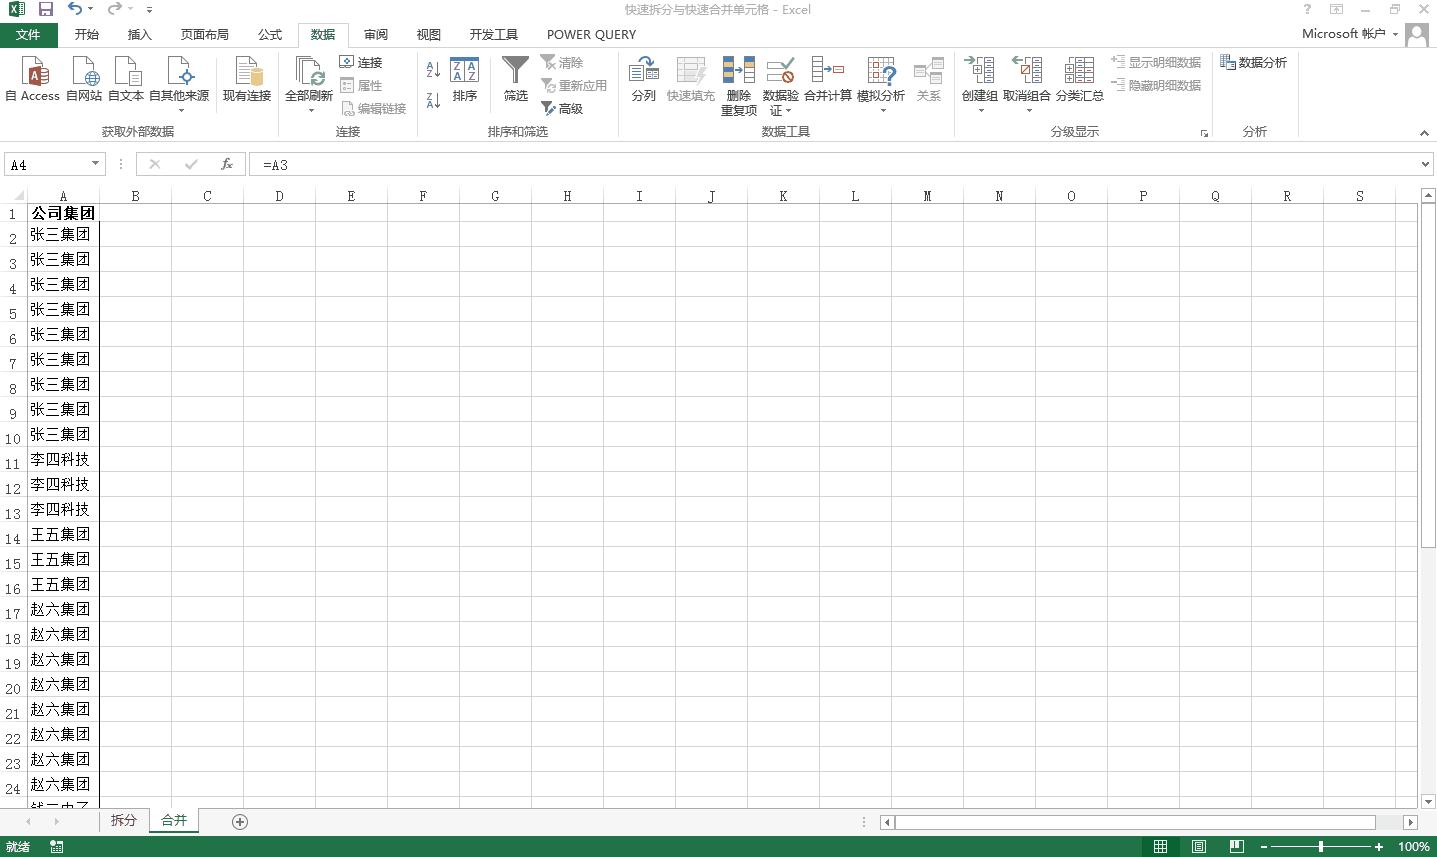Image resolution: width=1437 pixels, height=857 pixels.
Task: Remove duplicates (删除重复项)
Action: (739, 86)
